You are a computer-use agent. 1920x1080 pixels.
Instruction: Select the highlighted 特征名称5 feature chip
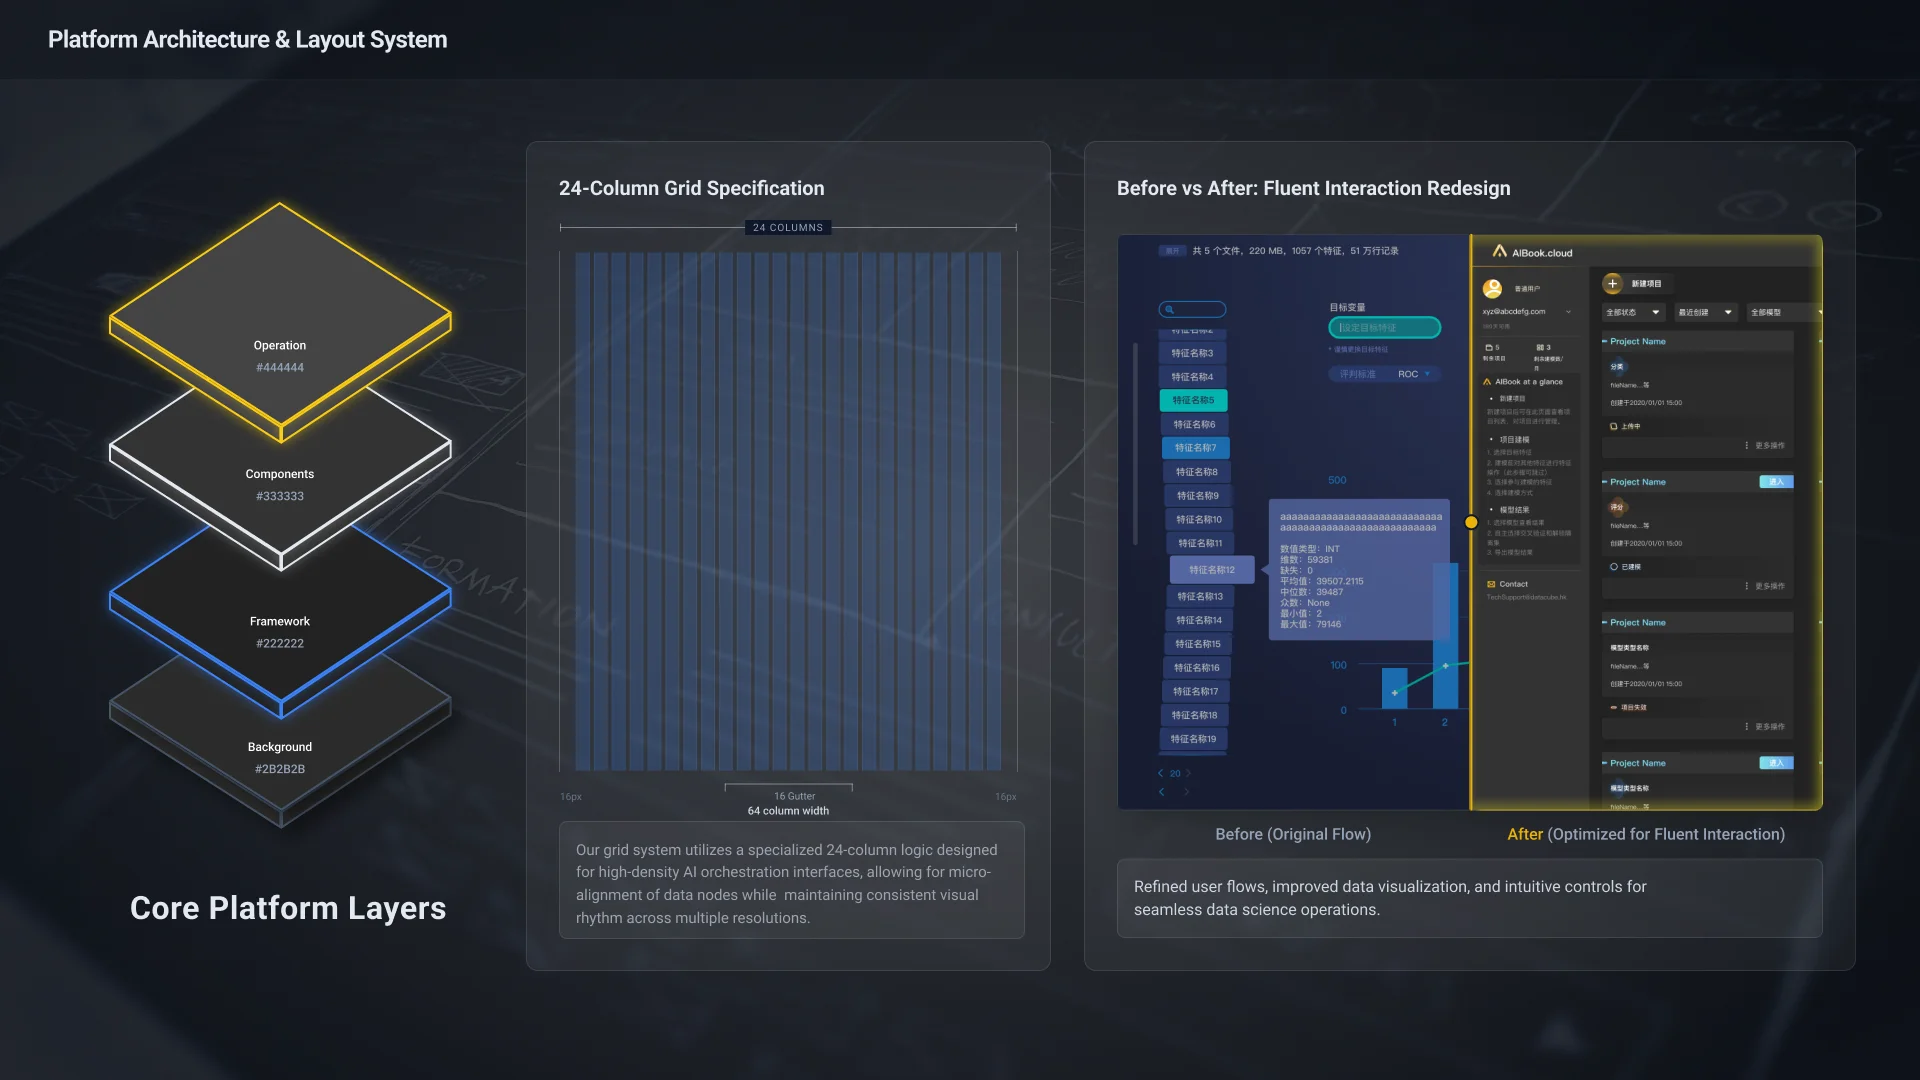point(1194,400)
